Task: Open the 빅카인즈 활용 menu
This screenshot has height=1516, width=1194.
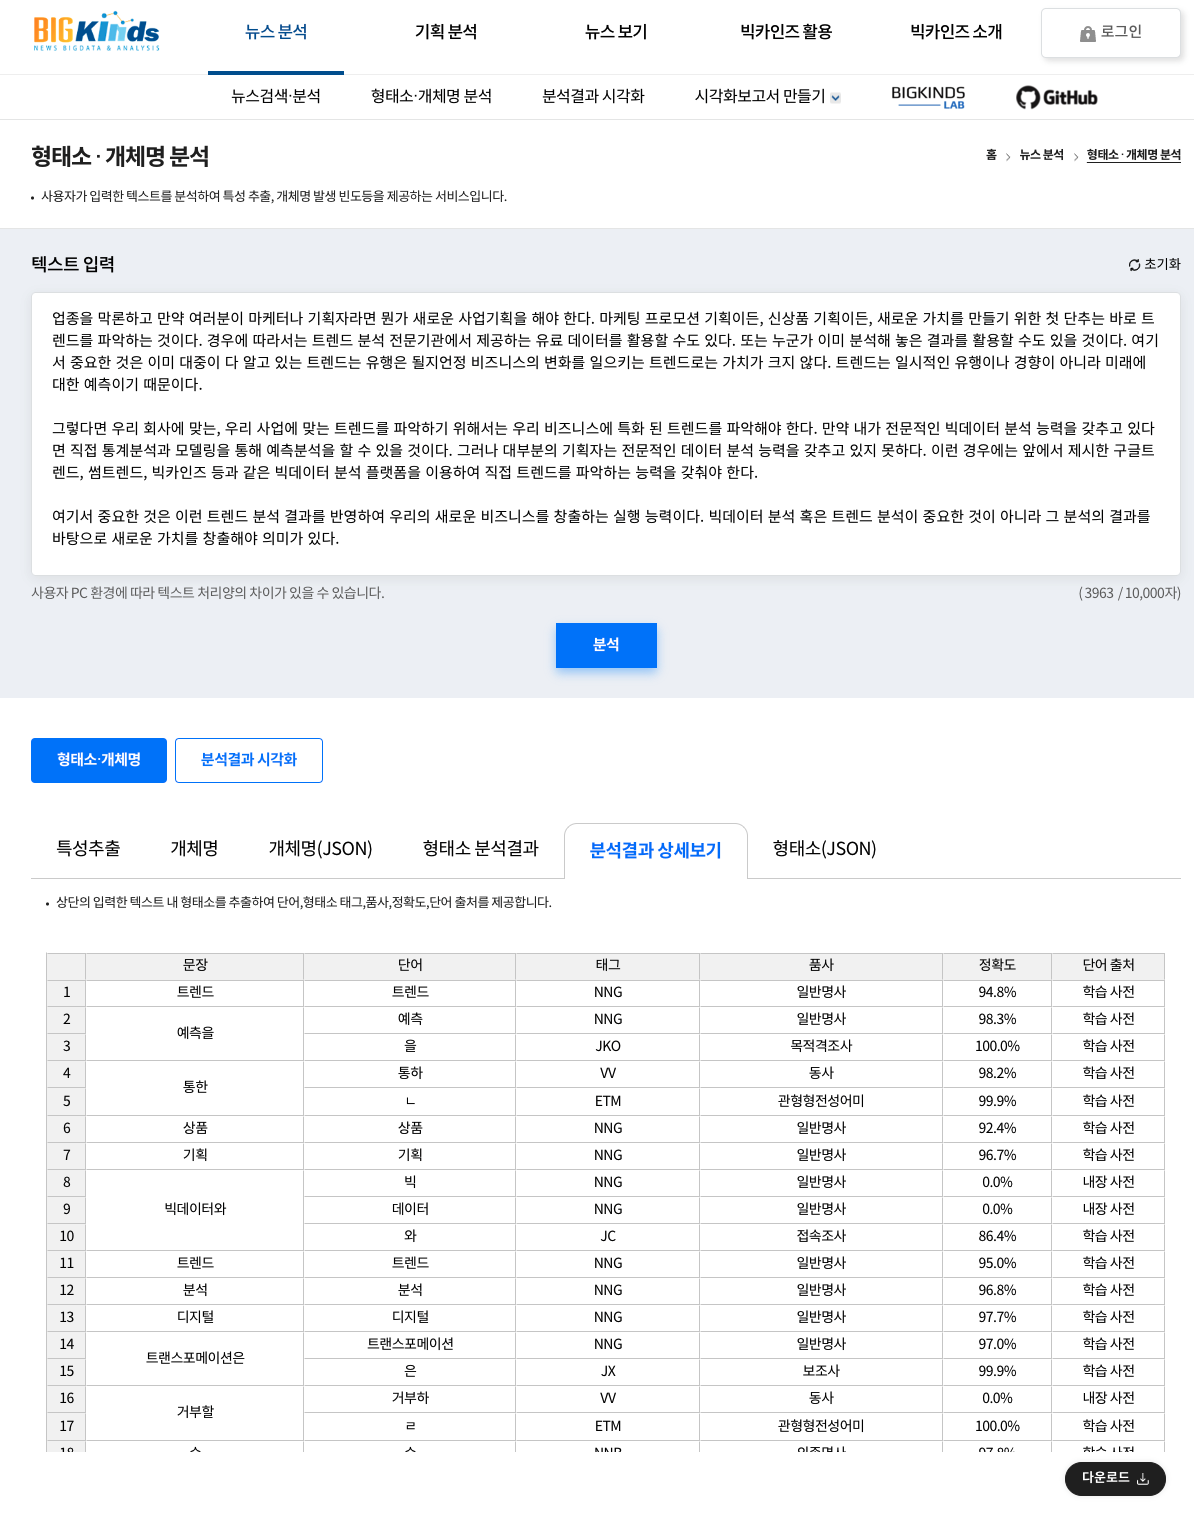Action: click(x=786, y=32)
